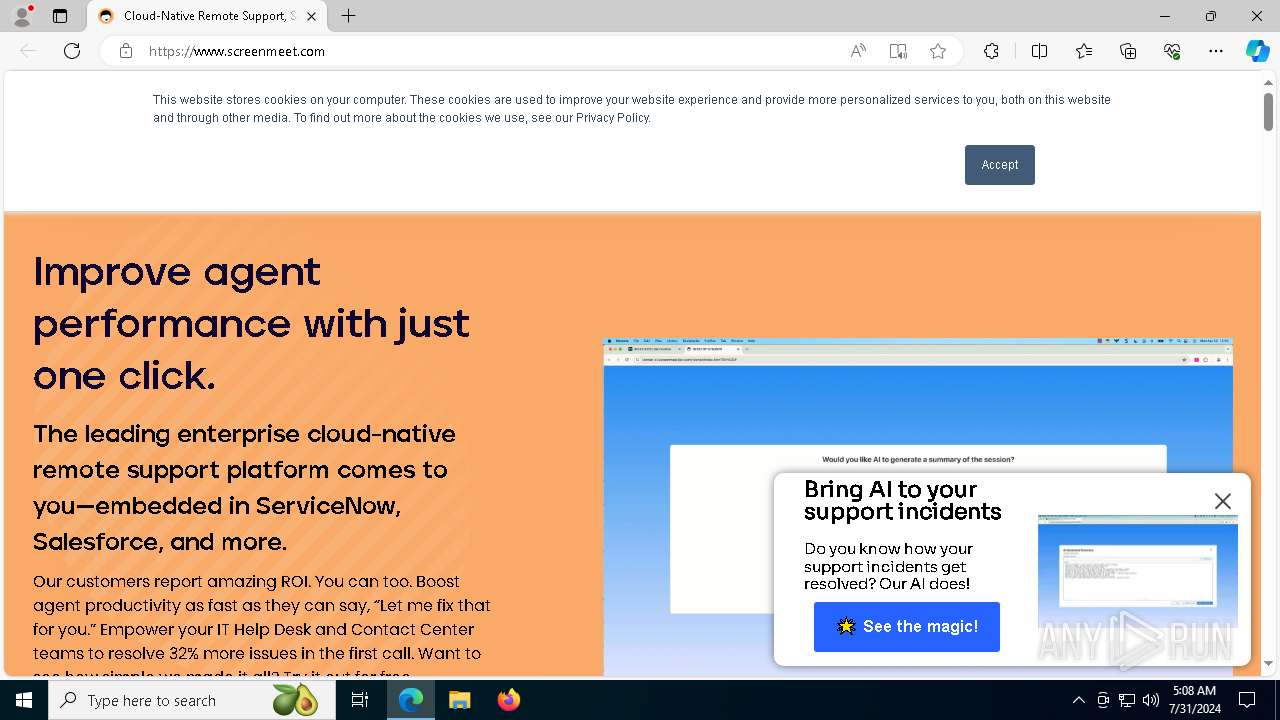The image size is (1280, 720).
Task: Open the Privacy Policy link
Action: pos(612,118)
